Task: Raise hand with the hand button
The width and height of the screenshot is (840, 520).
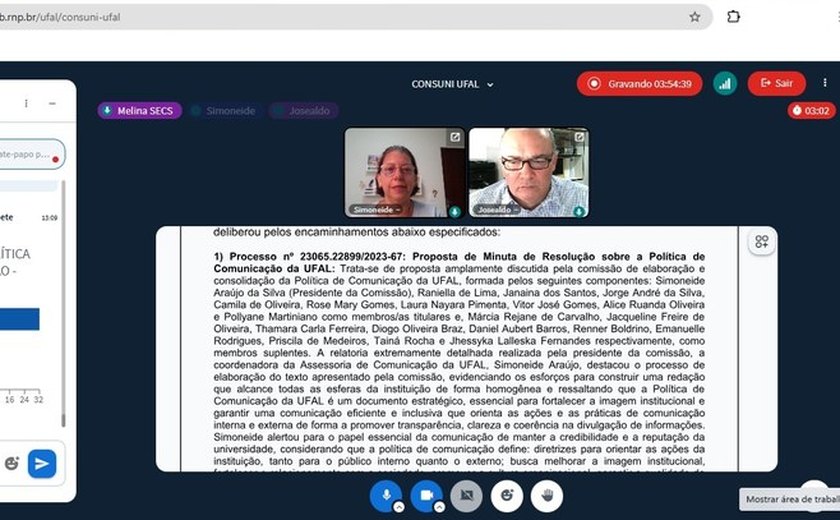Action: (x=547, y=495)
